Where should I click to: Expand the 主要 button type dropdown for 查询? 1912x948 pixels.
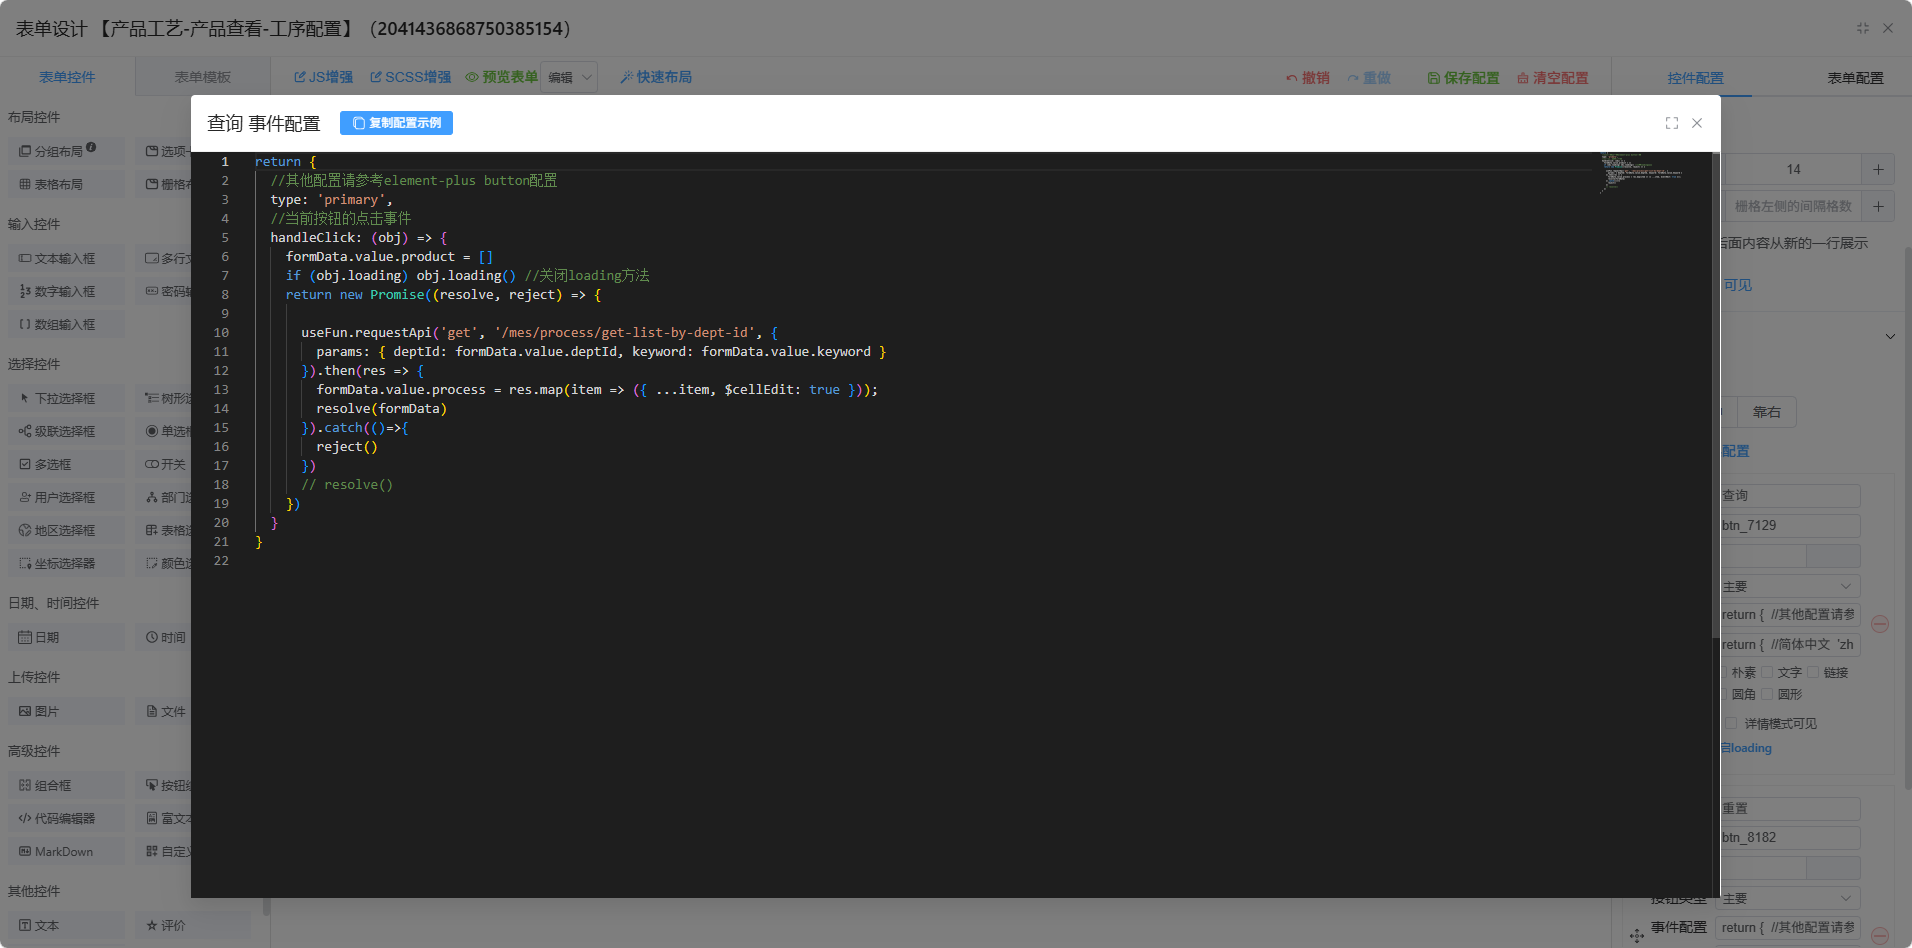(1789, 586)
